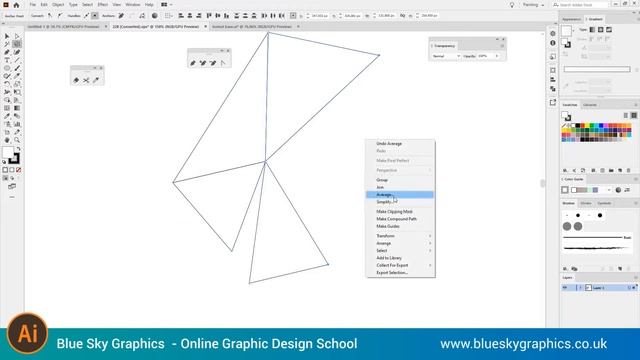Viewport: 640px width, 360px height.
Task: Set color mode to None (red slash)
Action: [x=18, y=170]
